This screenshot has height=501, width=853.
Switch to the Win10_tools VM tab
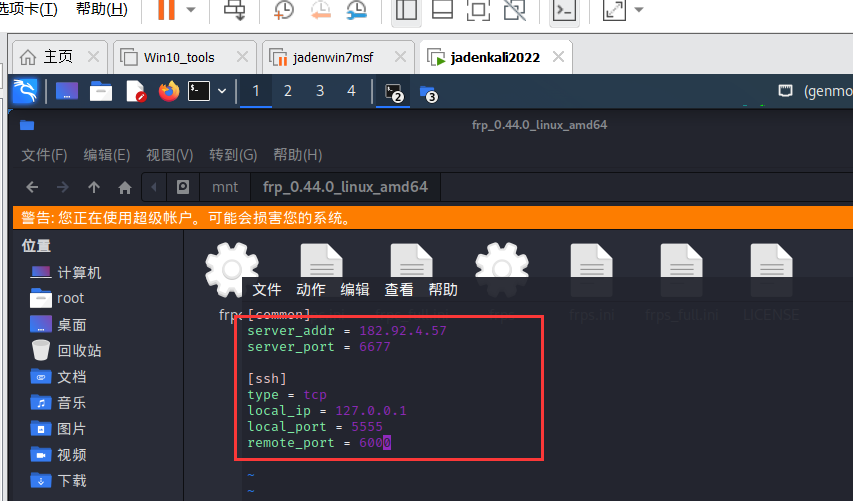178,57
